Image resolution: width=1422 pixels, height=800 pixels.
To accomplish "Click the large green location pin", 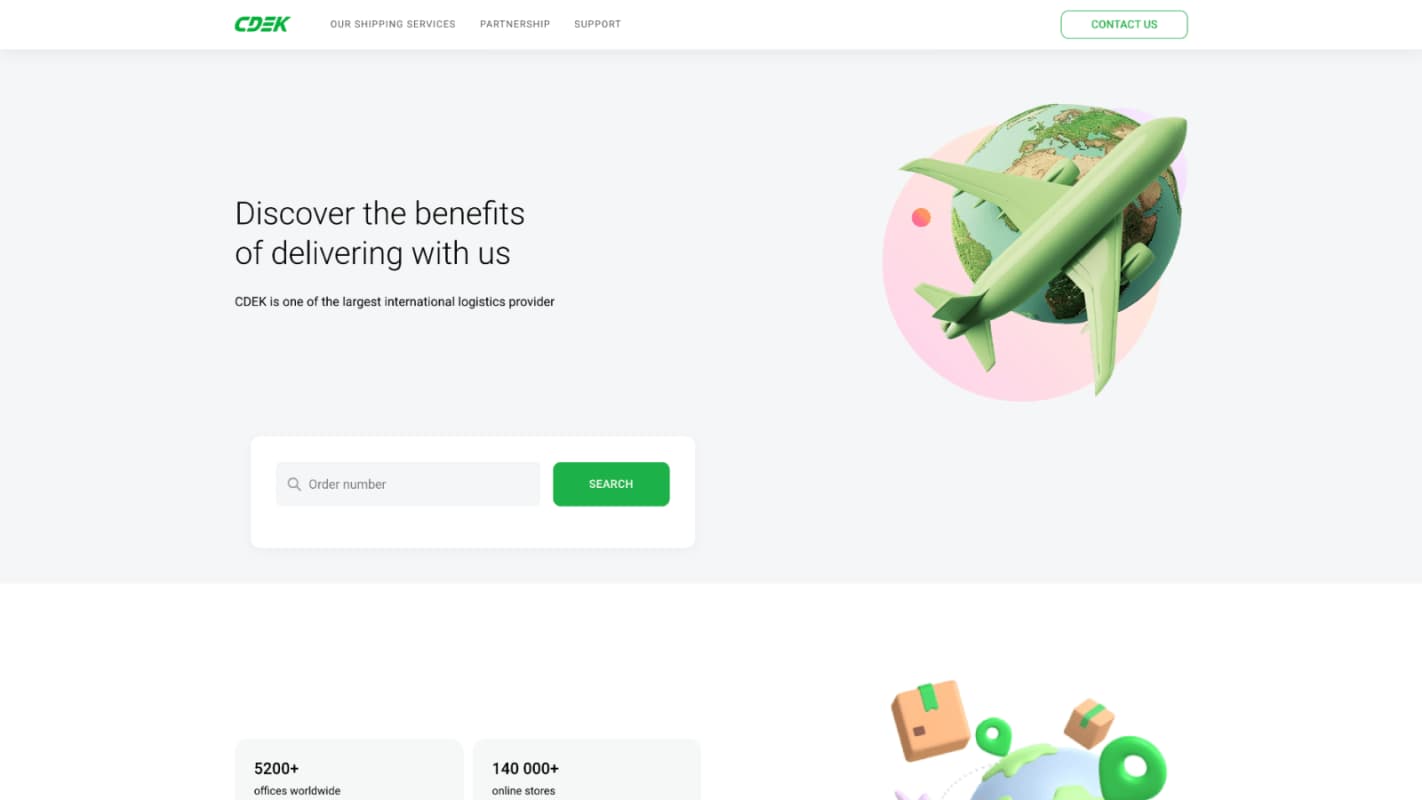I will pyautogui.click(x=1133, y=768).
